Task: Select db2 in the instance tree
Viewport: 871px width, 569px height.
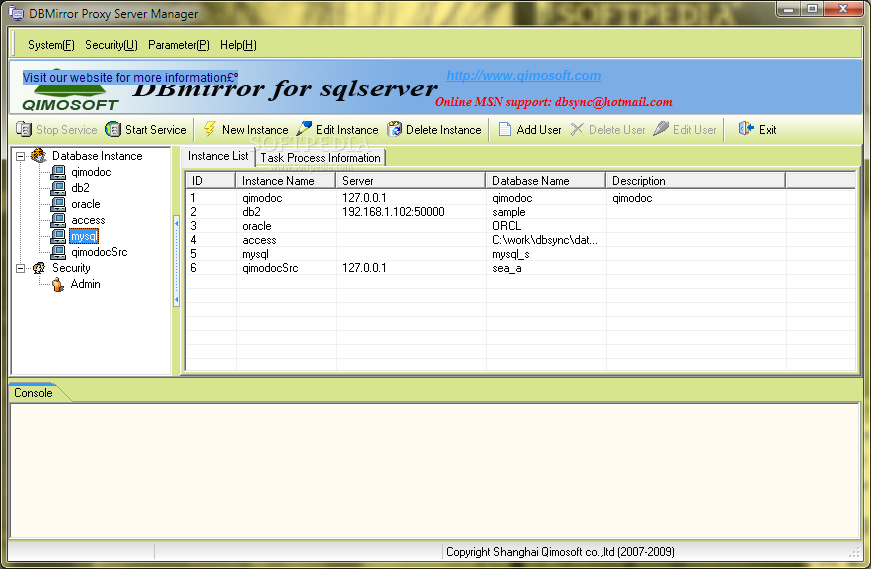Action: click(x=81, y=188)
